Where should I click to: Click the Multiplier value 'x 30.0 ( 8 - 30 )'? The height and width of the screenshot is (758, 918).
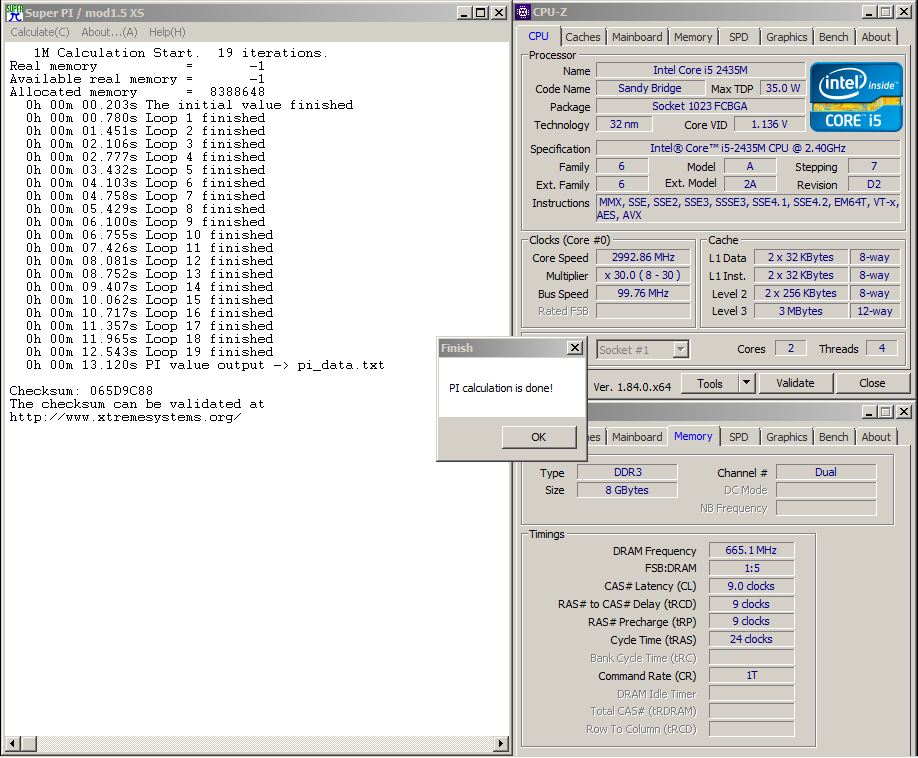[x=643, y=275]
